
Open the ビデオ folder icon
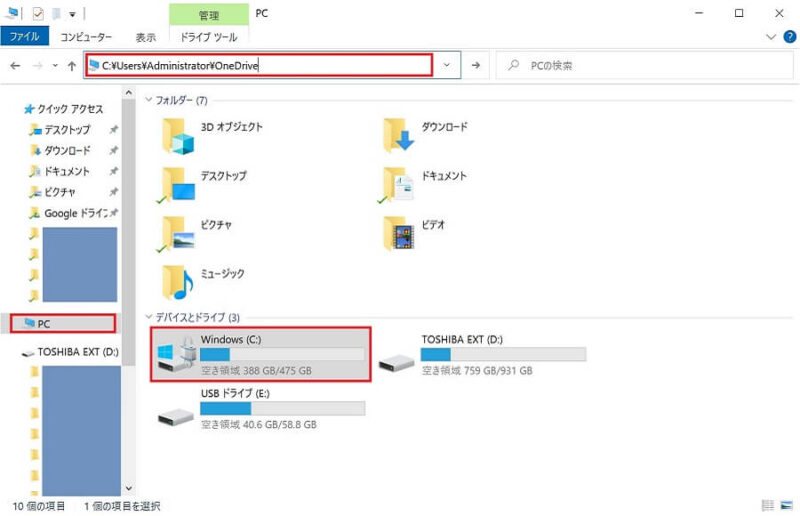coord(398,234)
